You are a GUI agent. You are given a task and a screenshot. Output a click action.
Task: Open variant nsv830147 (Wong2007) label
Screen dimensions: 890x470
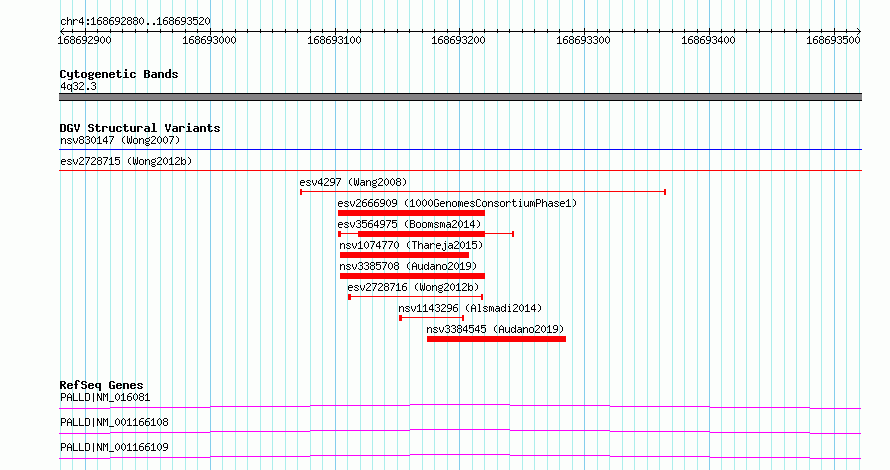tap(120, 140)
